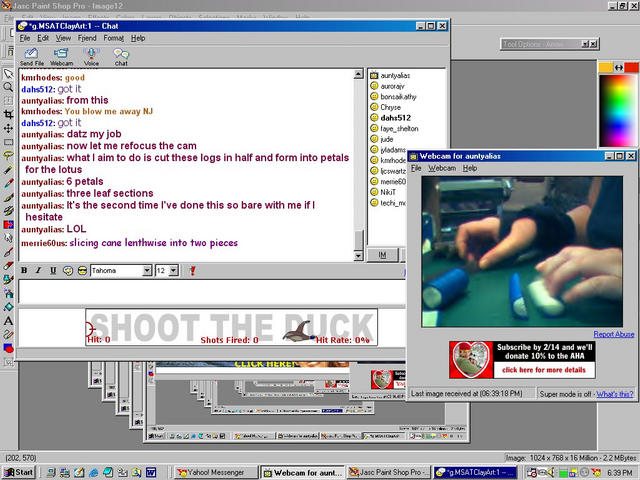640x480 pixels.
Task: Click the Webcam toolbar icon in chat
Action: pos(62,57)
